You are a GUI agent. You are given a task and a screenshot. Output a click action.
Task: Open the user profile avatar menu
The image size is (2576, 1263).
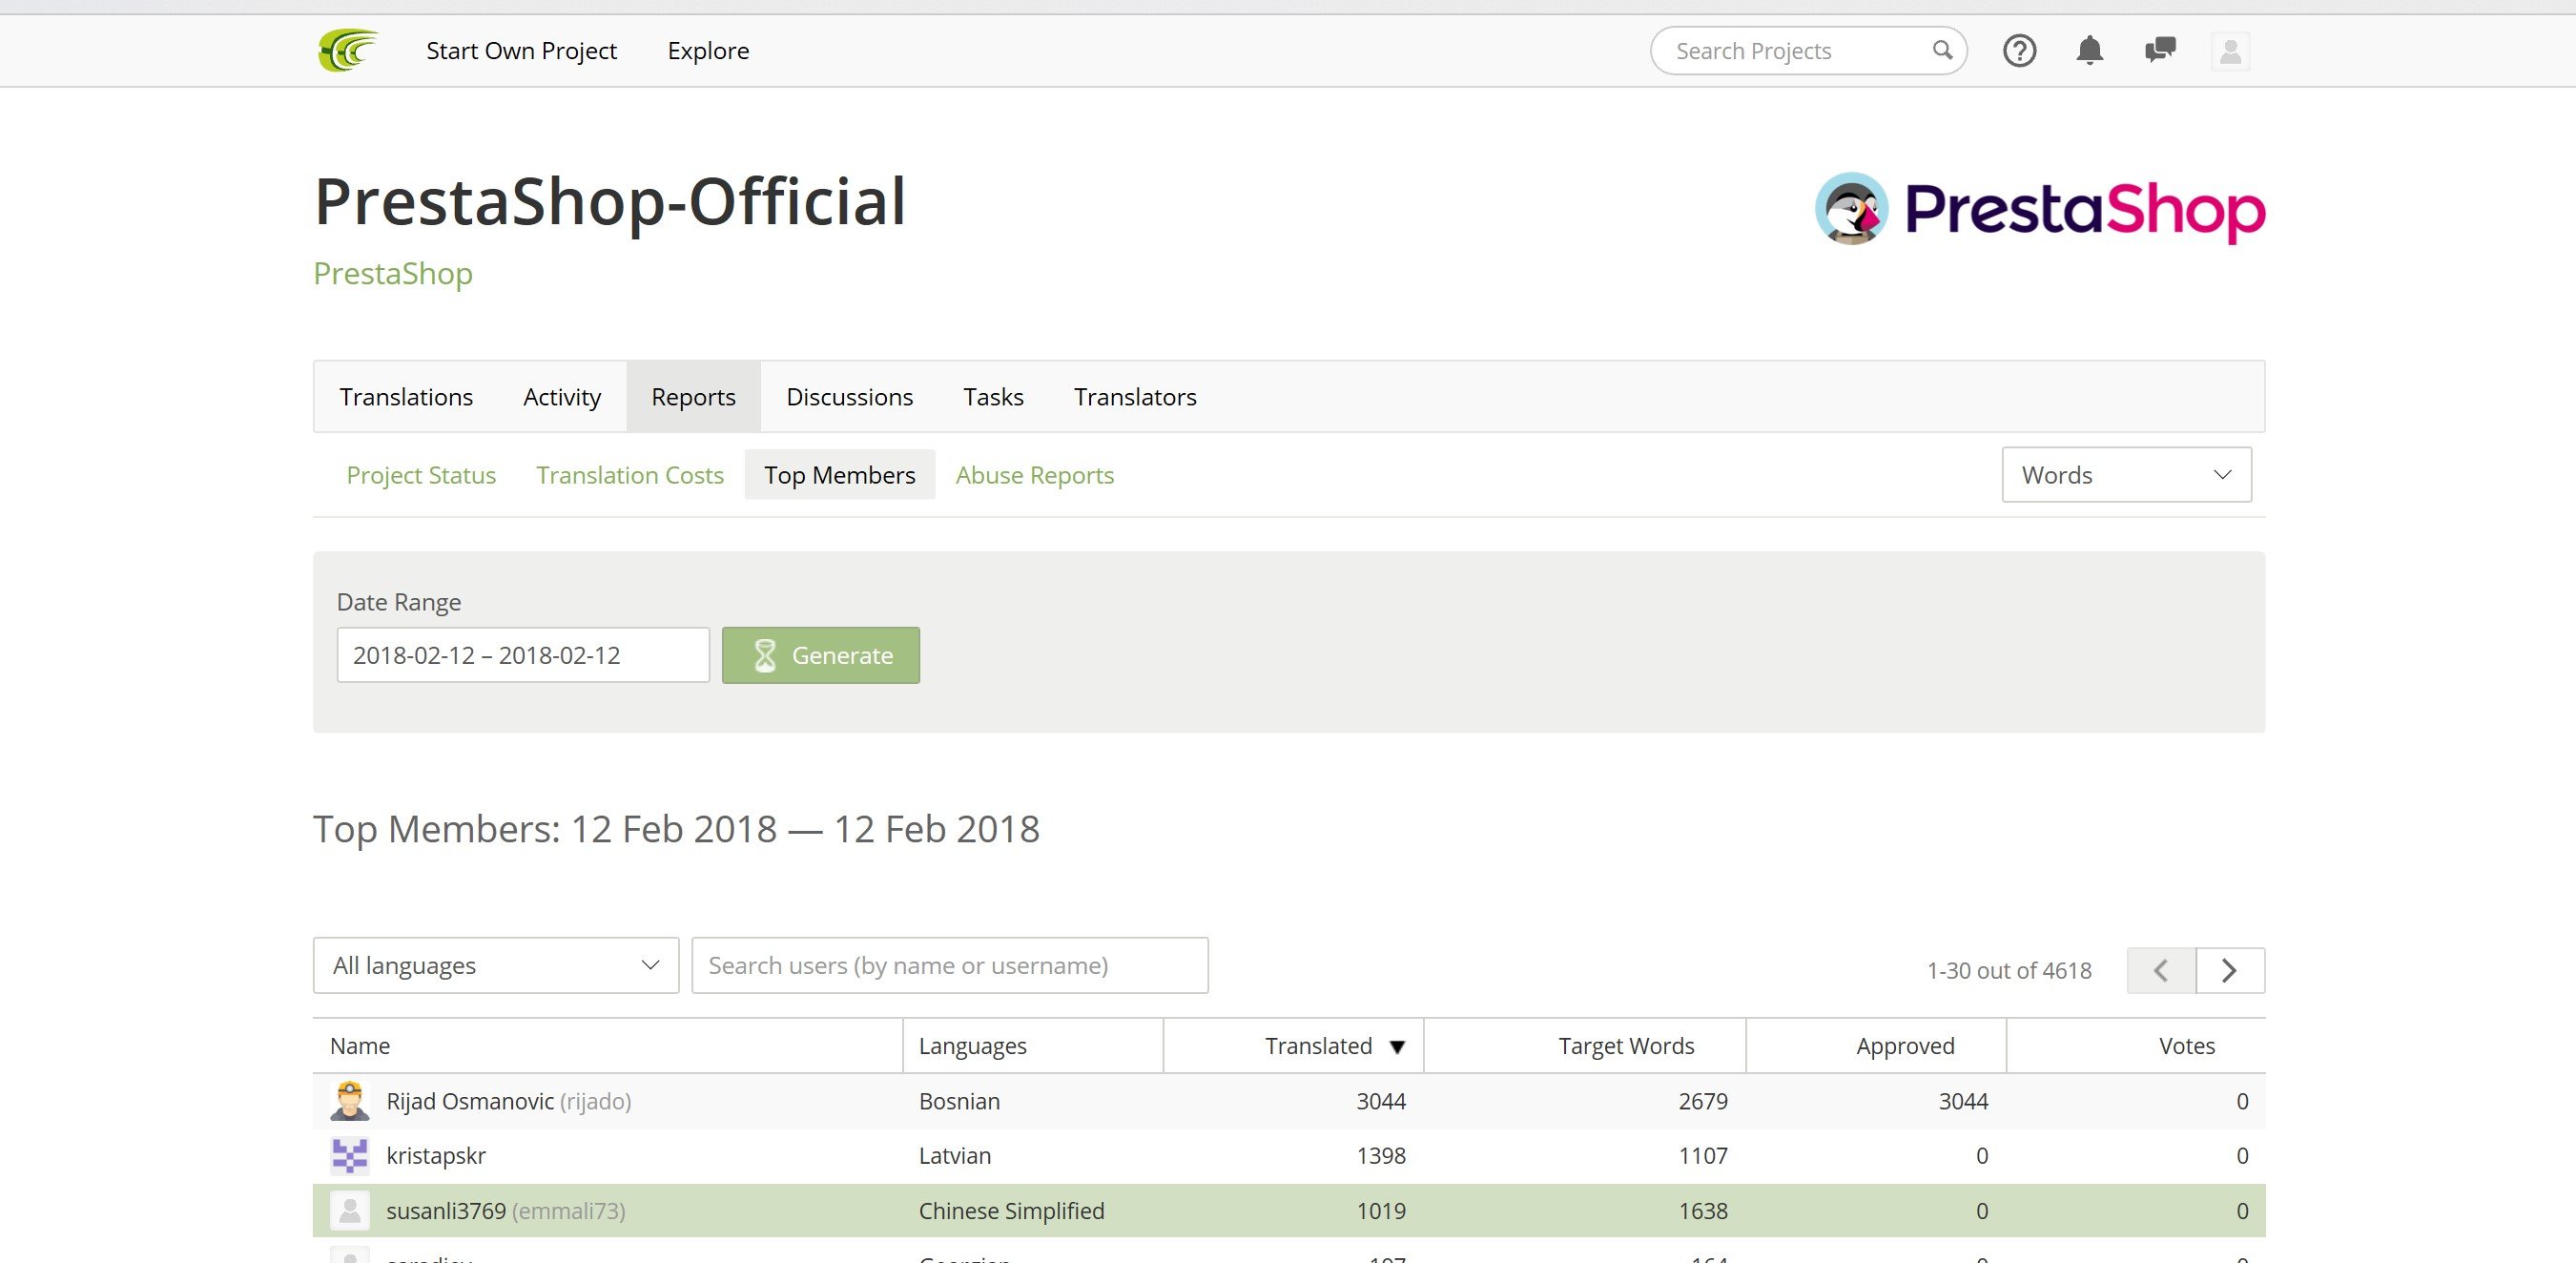pyautogui.click(x=2230, y=51)
